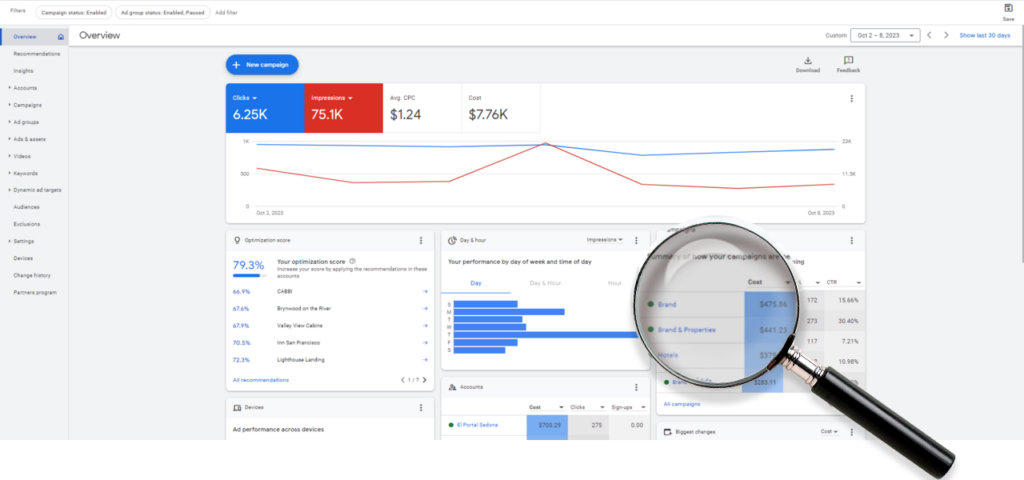Select the Day tab on Day & hour card
Screen dimensions: 1024x480
(476, 283)
